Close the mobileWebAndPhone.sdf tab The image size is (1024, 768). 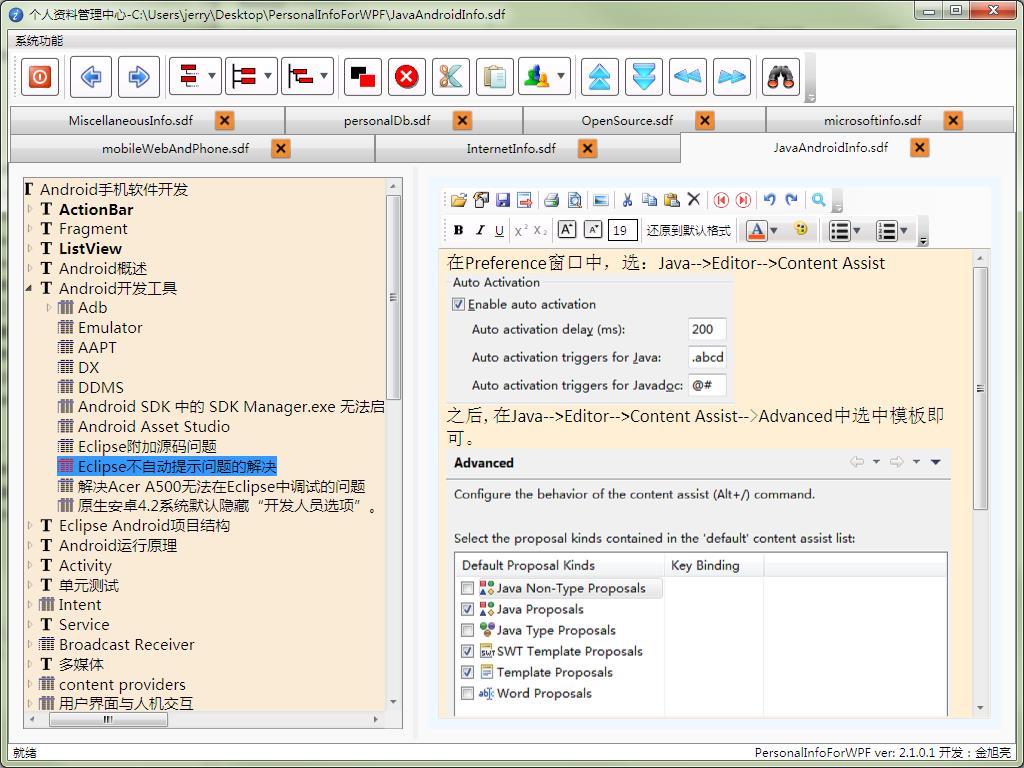tap(281, 149)
